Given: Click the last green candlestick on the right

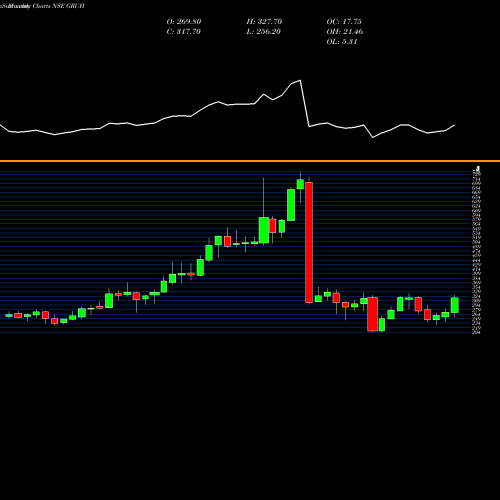Looking at the screenshot, I should point(455,305).
